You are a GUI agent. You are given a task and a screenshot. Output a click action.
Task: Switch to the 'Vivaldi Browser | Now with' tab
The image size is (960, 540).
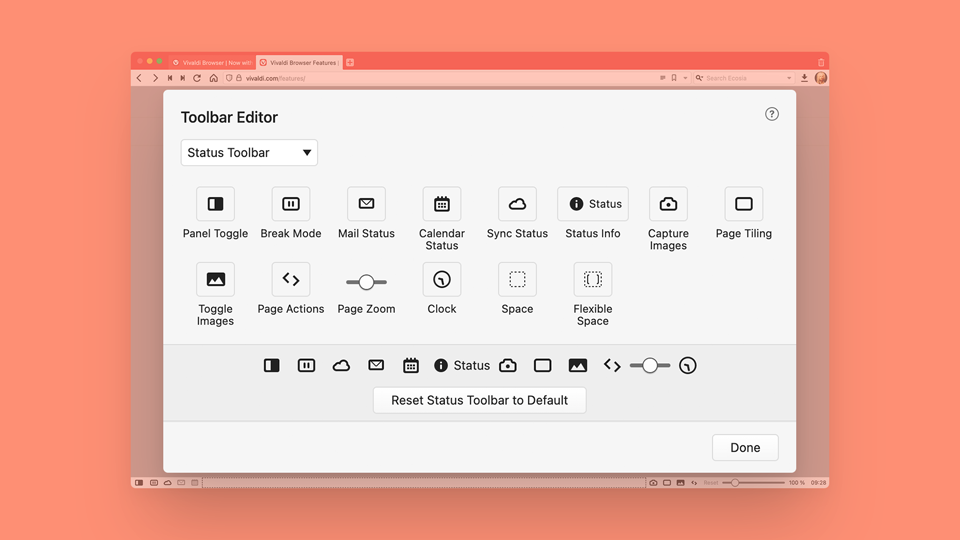tap(212, 62)
